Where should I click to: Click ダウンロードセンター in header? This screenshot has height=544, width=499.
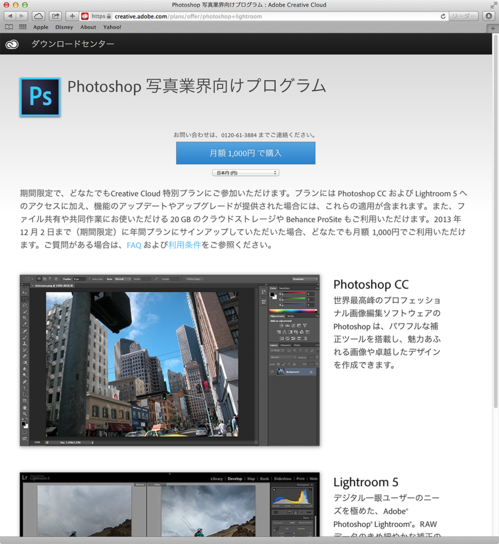point(73,44)
